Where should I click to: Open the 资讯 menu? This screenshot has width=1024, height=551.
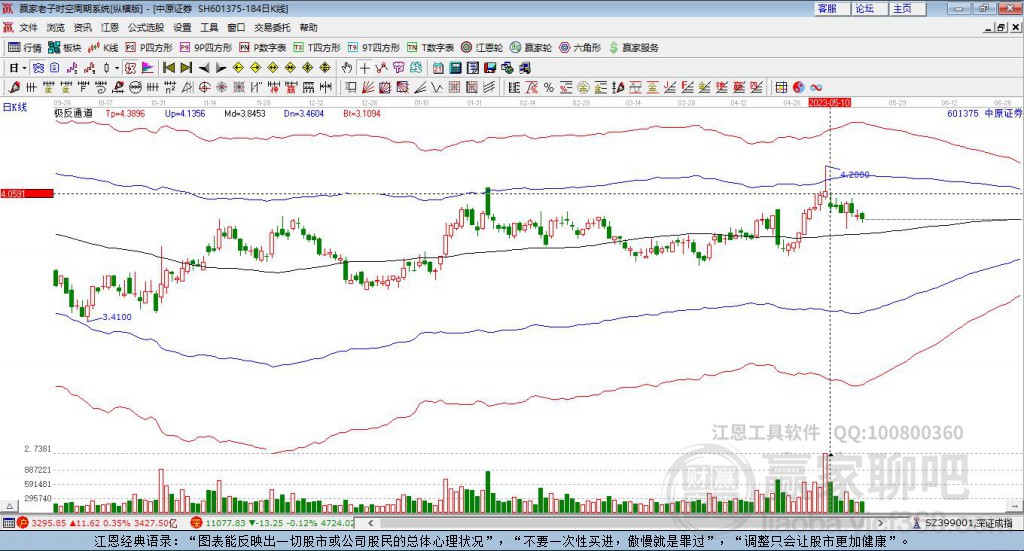pos(82,27)
